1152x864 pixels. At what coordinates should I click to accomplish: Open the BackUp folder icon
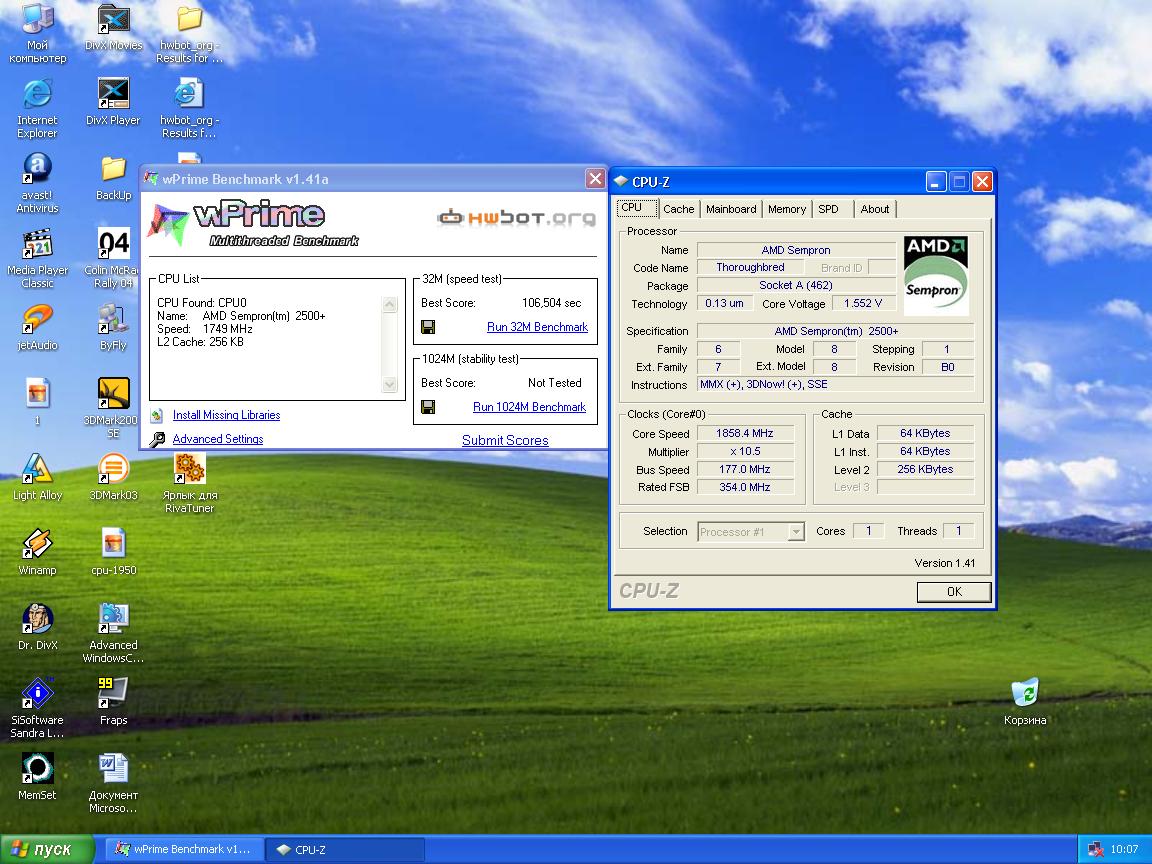pos(113,178)
